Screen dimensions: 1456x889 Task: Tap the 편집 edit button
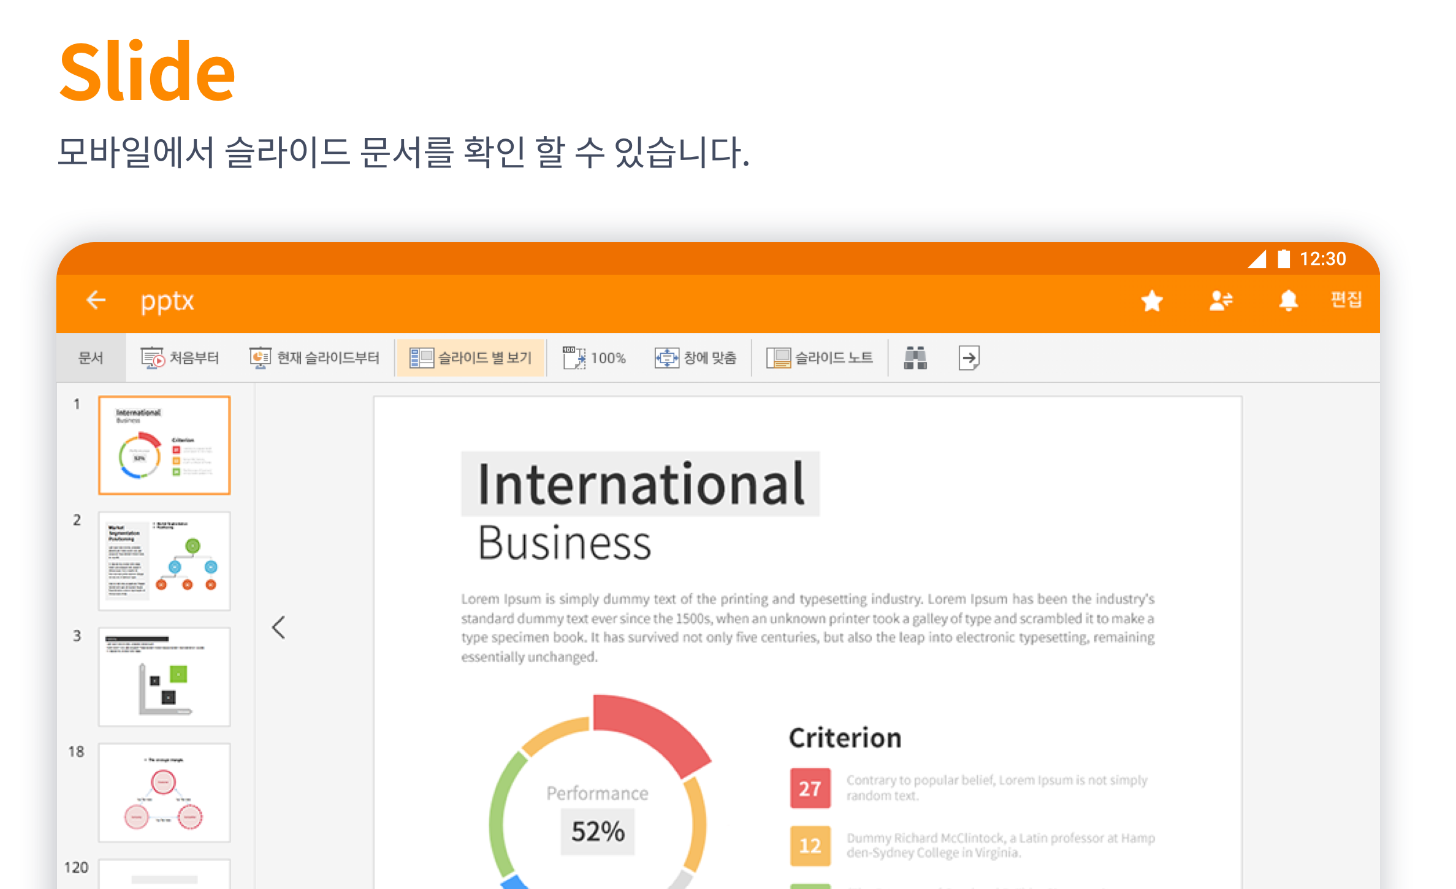[x=1346, y=300]
